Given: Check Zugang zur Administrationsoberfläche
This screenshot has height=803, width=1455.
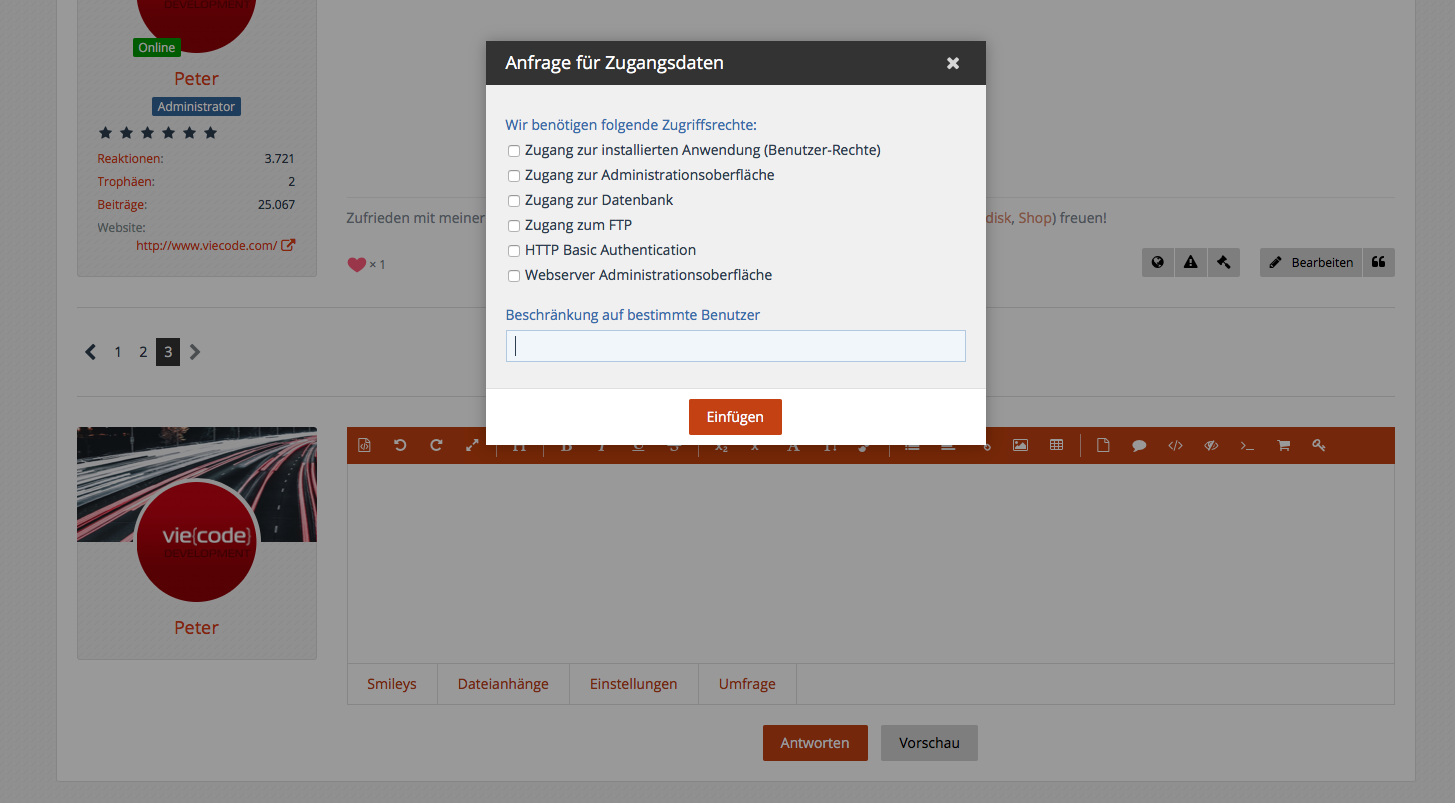Looking at the screenshot, I should point(514,176).
